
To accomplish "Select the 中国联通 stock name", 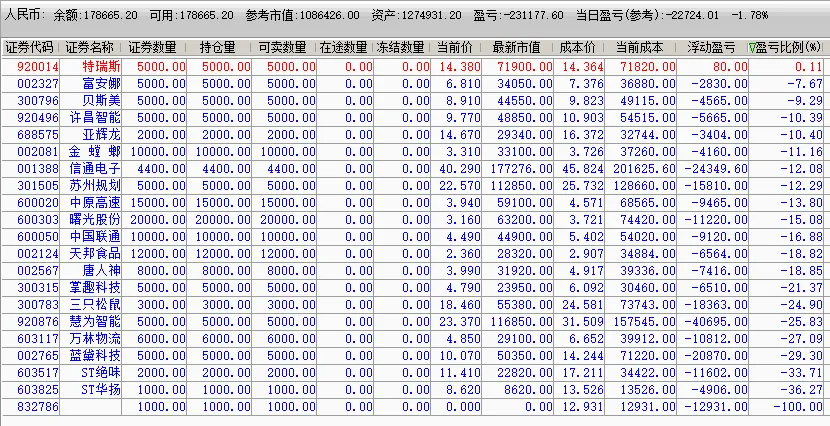I will [x=95, y=237].
